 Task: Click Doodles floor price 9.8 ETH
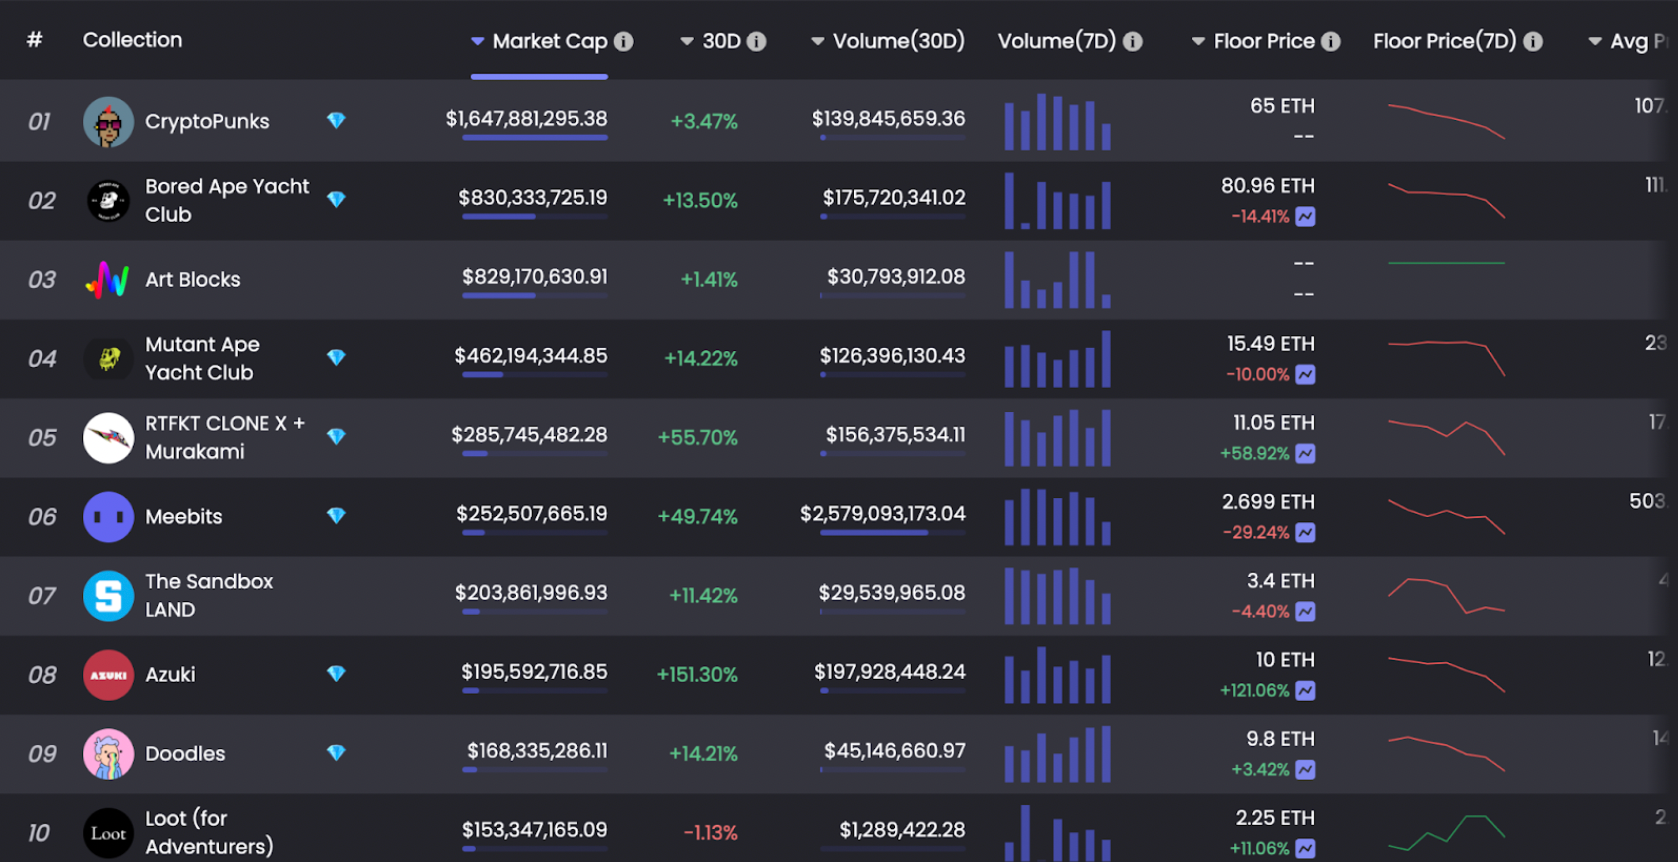coord(1280,738)
